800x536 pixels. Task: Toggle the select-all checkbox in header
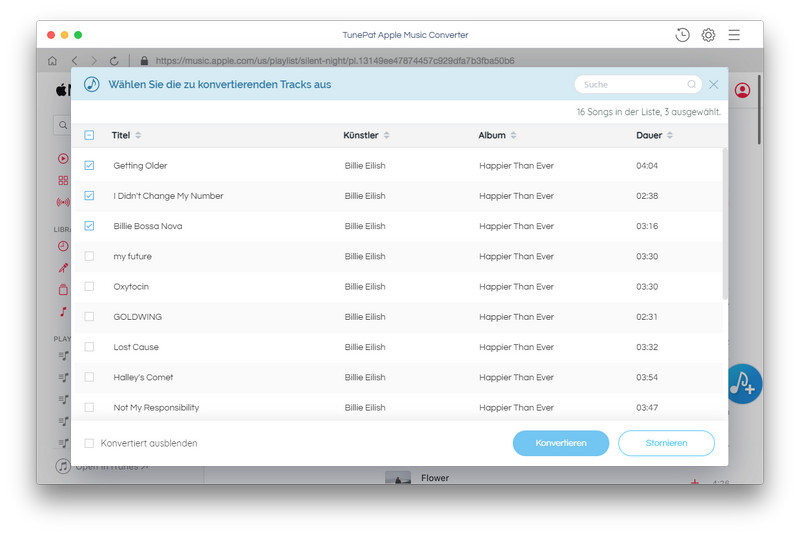tap(89, 135)
